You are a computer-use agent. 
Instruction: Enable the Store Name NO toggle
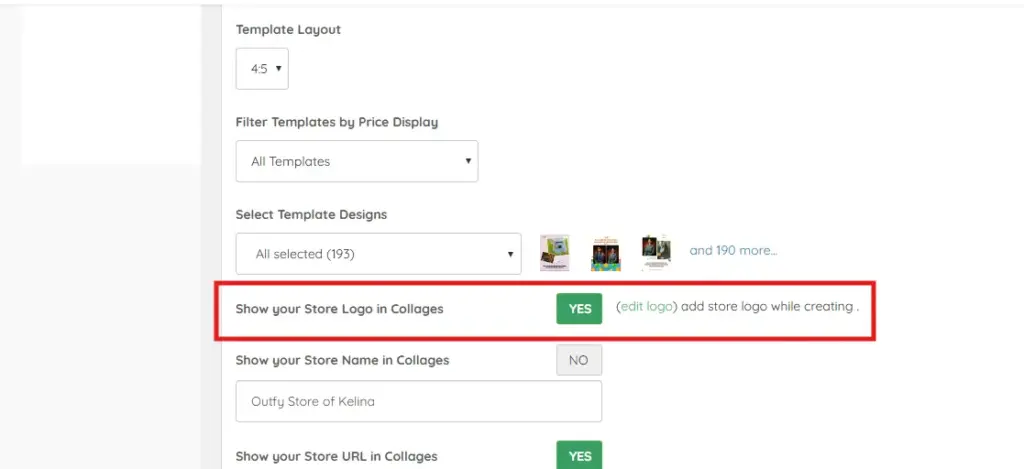click(x=579, y=361)
